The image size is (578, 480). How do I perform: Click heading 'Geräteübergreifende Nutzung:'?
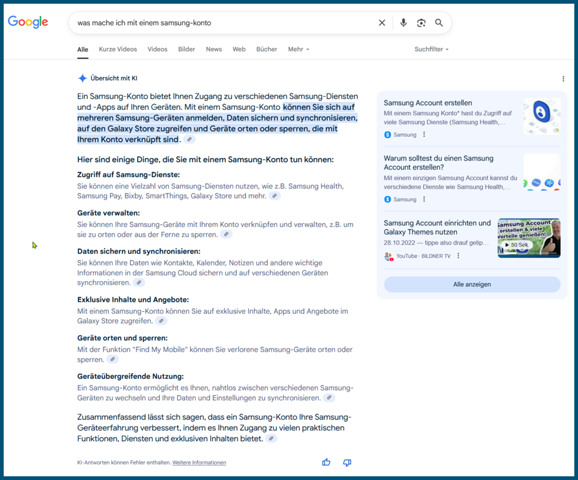pyautogui.click(x=130, y=376)
